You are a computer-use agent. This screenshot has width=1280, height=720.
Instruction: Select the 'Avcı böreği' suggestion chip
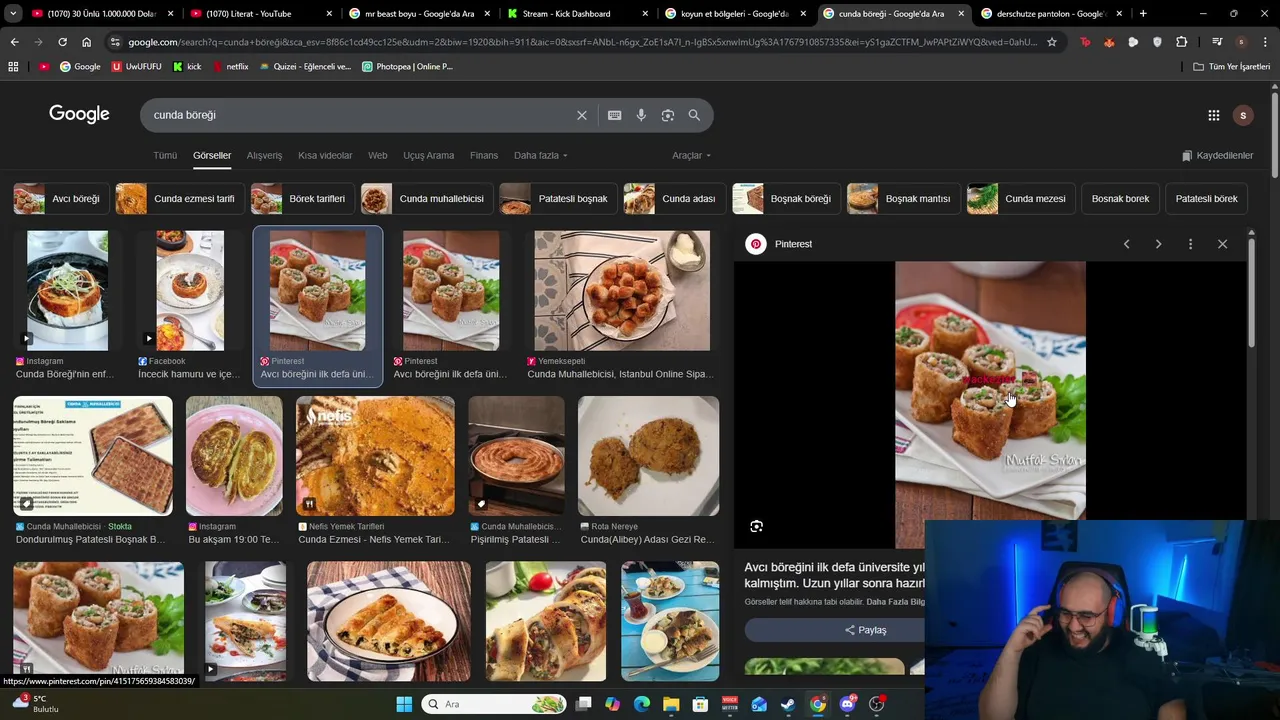click(x=60, y=198)
